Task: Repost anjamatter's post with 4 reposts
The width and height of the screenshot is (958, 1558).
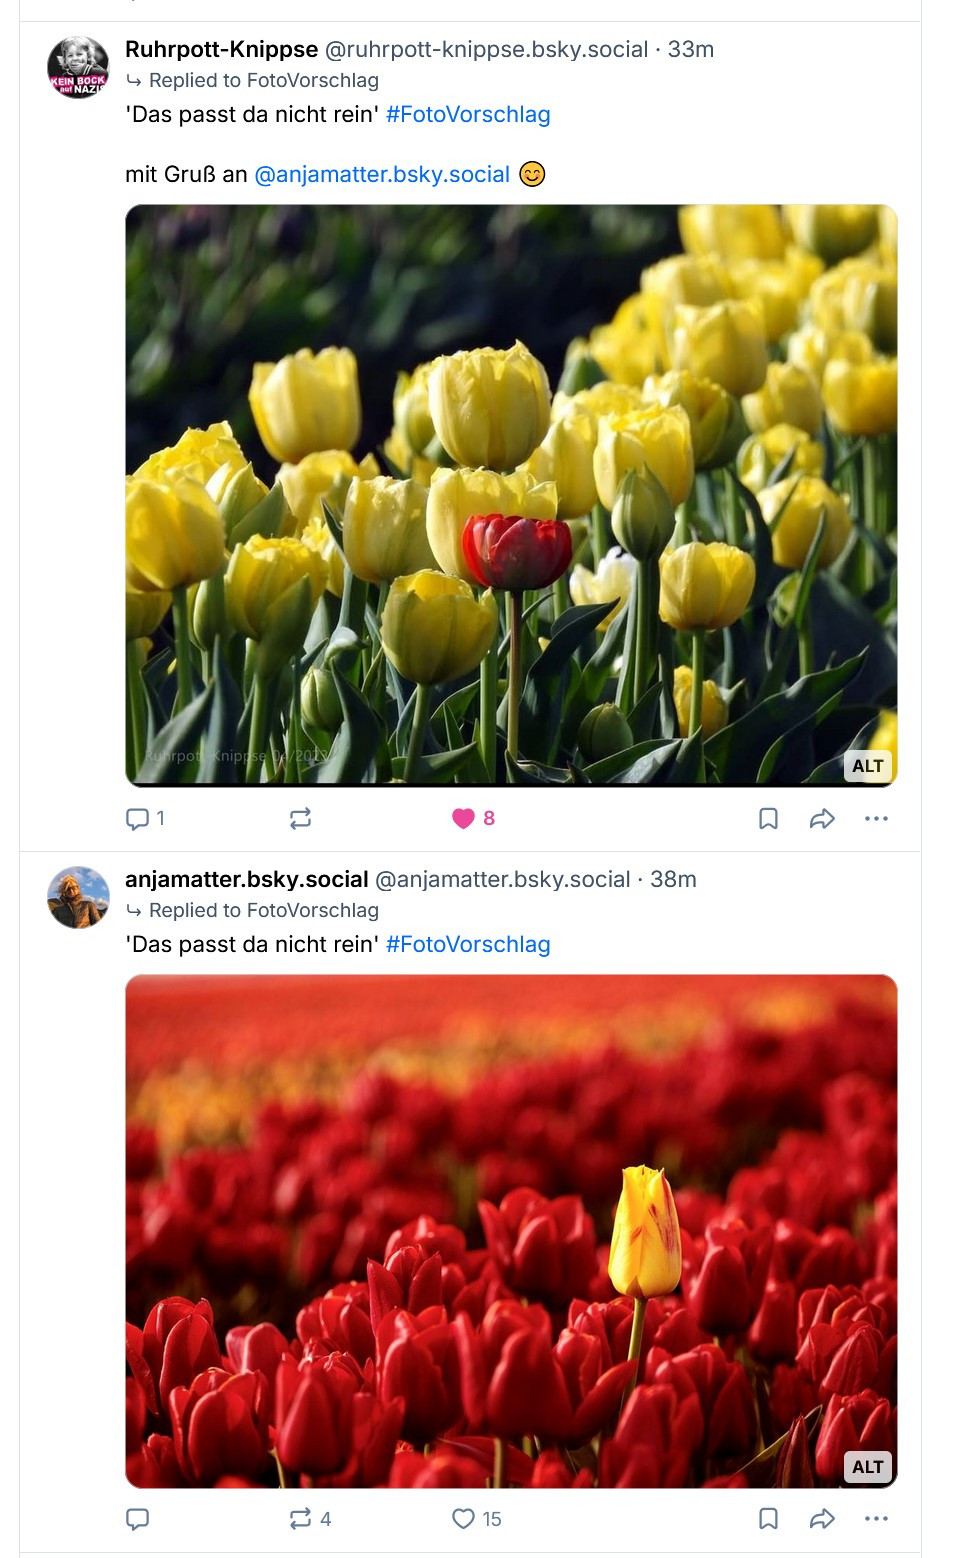Action: [x=300, y=1519]
